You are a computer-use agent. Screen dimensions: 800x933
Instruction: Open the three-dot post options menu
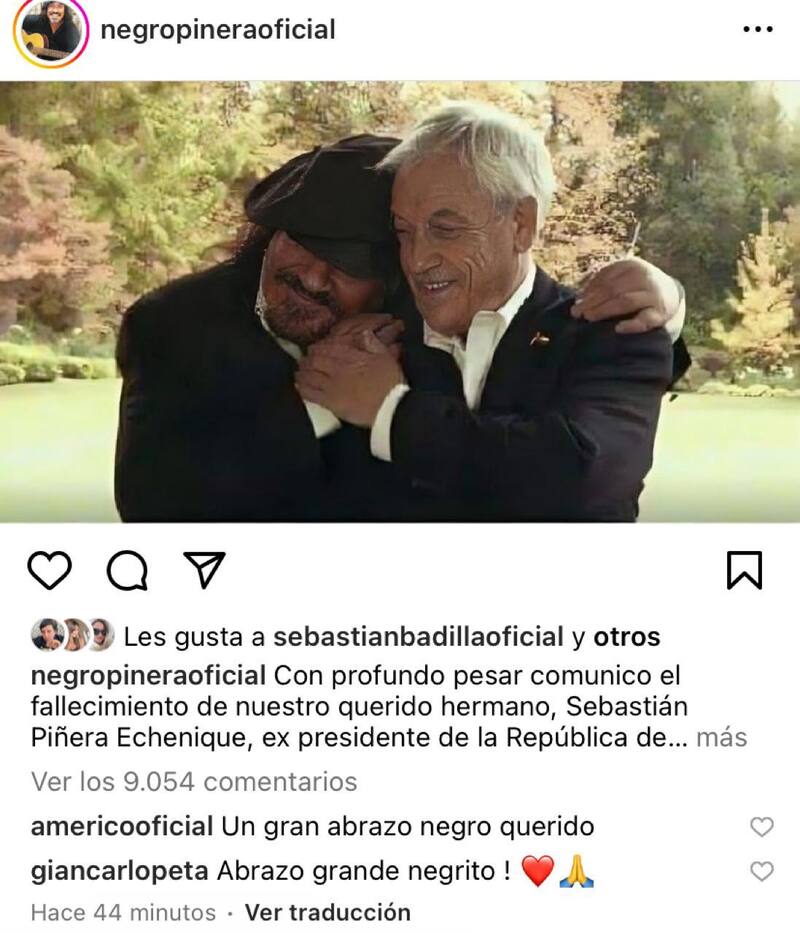click(x=758, y=29)
